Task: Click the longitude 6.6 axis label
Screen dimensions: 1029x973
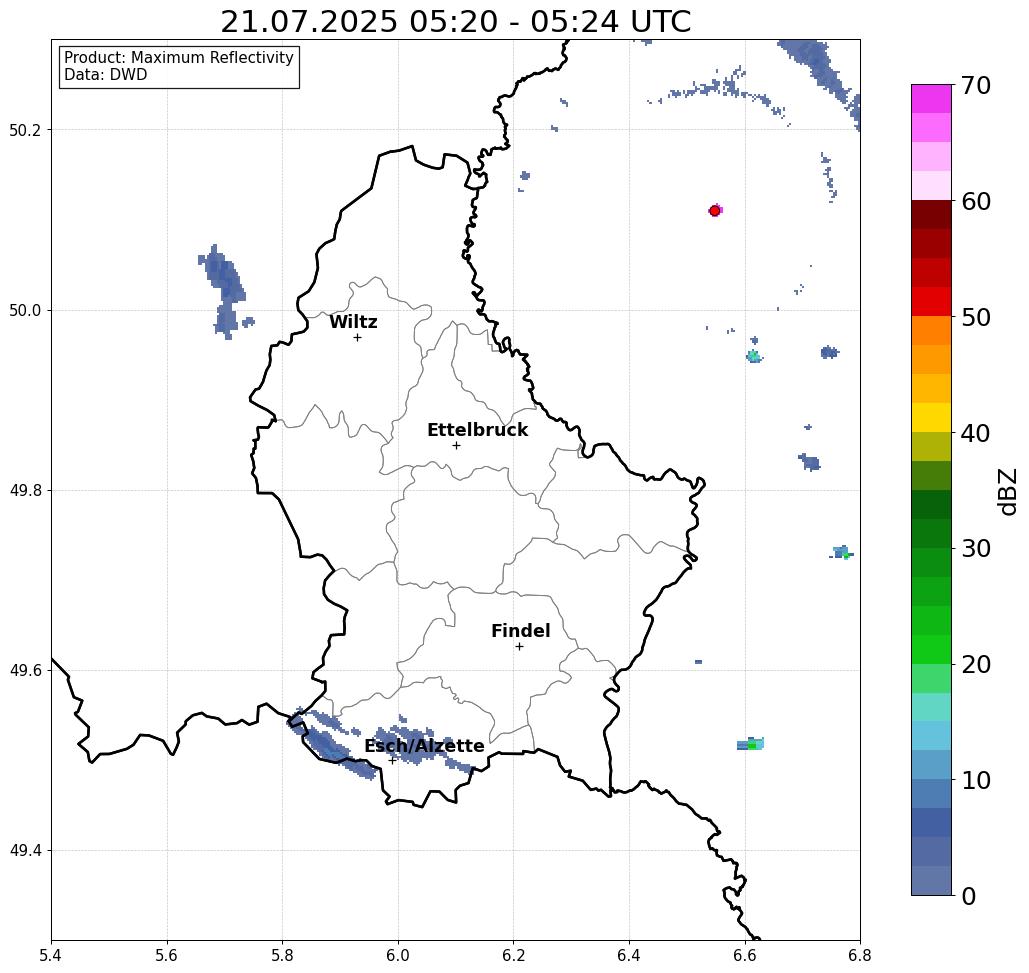Action: [x=744, y=955]
